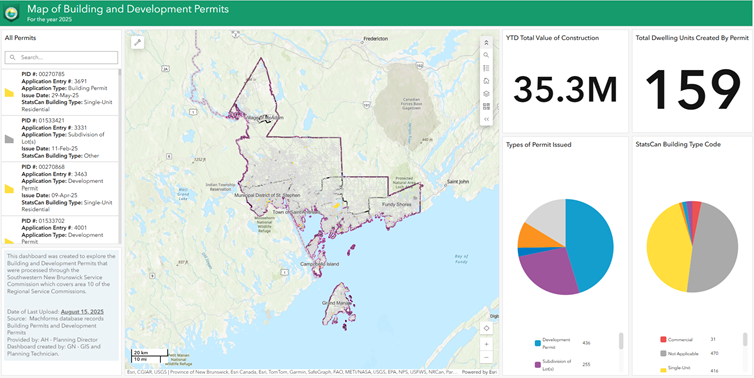Click the Not Applicable legend count 470

(x=714, y=353)
